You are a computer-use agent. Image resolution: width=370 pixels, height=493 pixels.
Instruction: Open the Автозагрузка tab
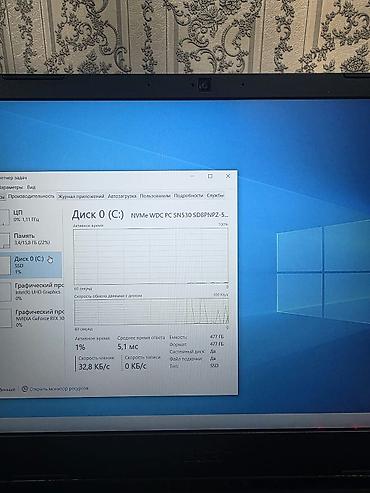coord(122,196)
